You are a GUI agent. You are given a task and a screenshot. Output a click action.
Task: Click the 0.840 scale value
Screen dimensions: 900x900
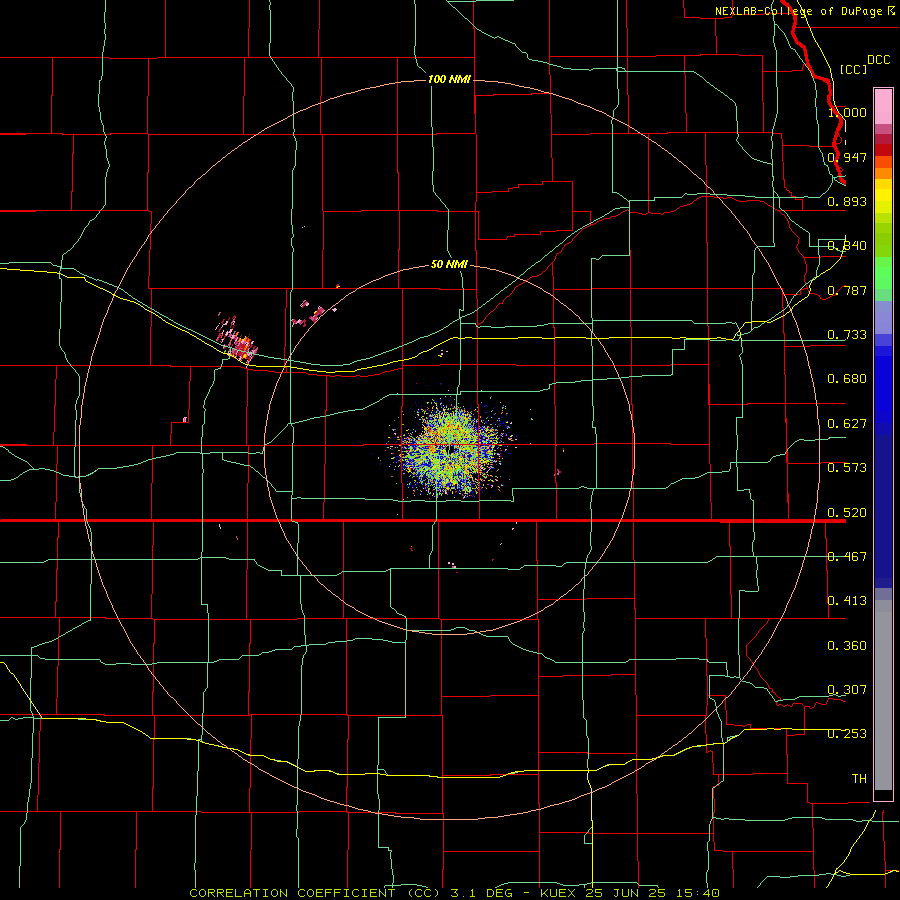(847, 246)
